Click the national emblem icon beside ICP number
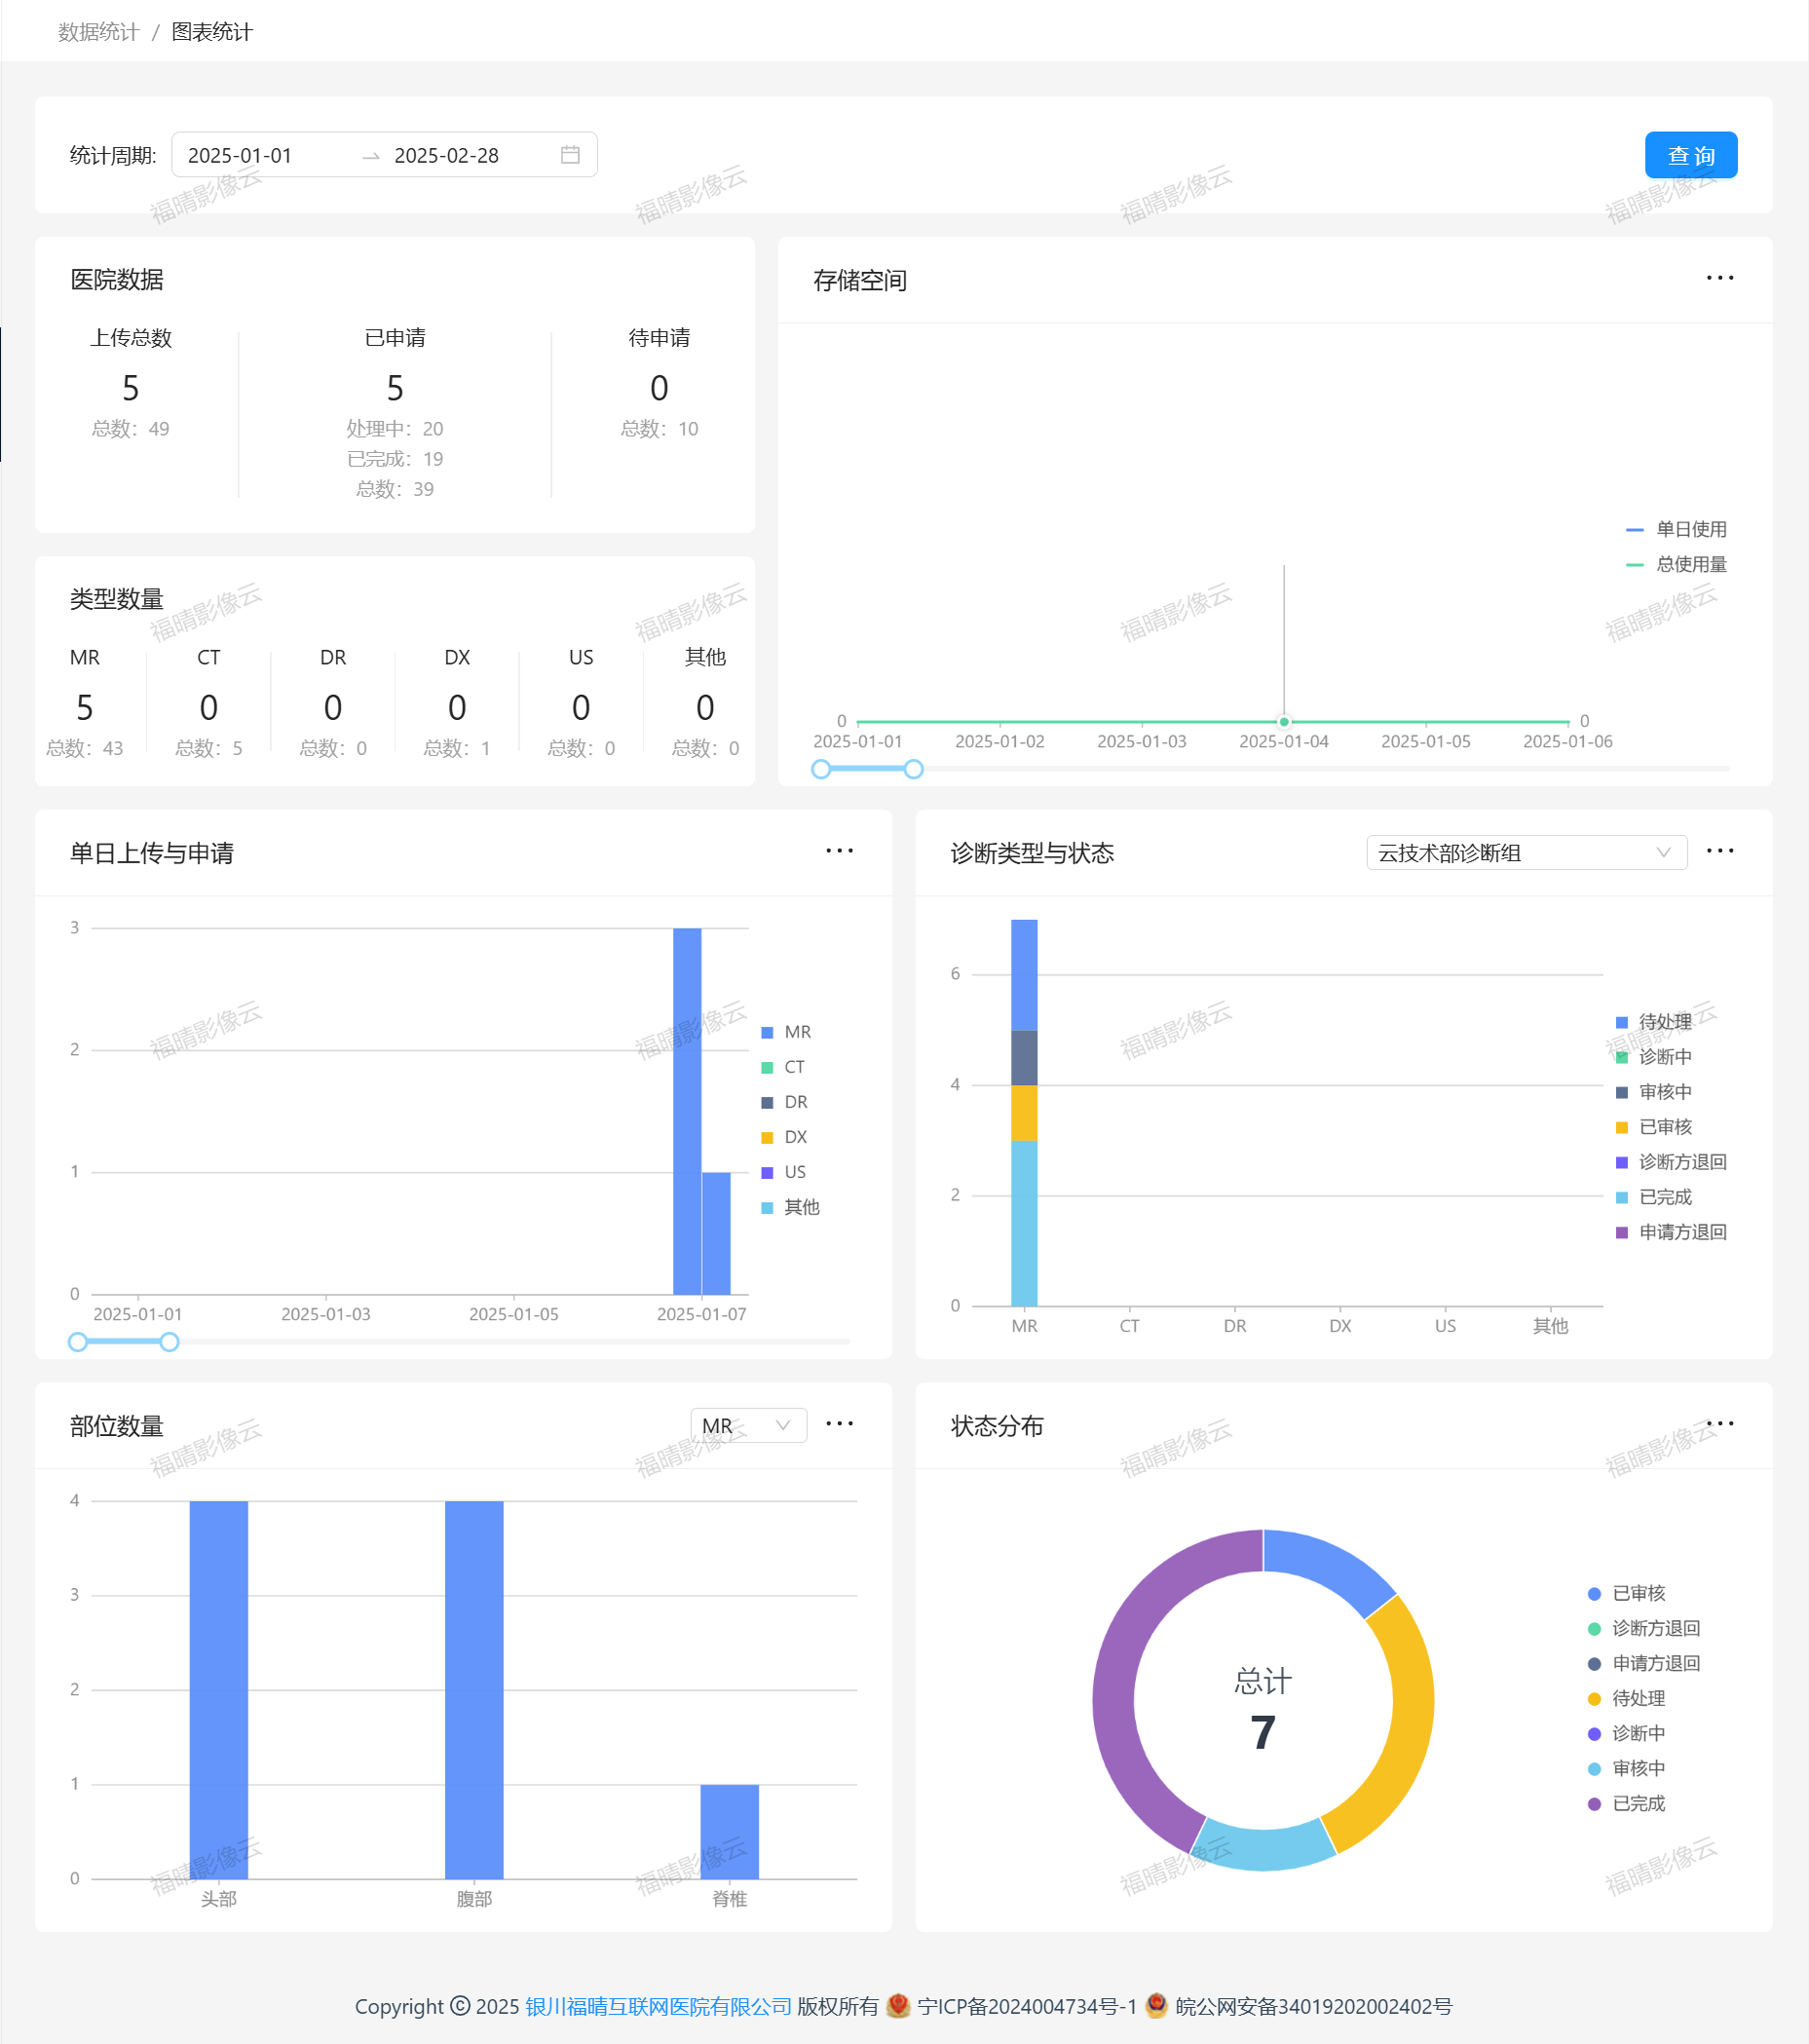The image size is (1809, 2044). [898, 2005]
